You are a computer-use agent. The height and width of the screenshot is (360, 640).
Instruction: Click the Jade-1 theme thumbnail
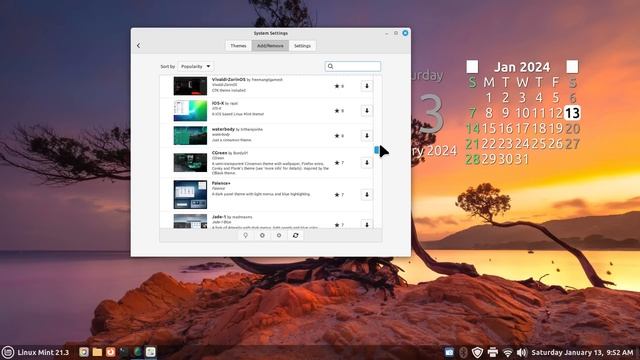190,221
